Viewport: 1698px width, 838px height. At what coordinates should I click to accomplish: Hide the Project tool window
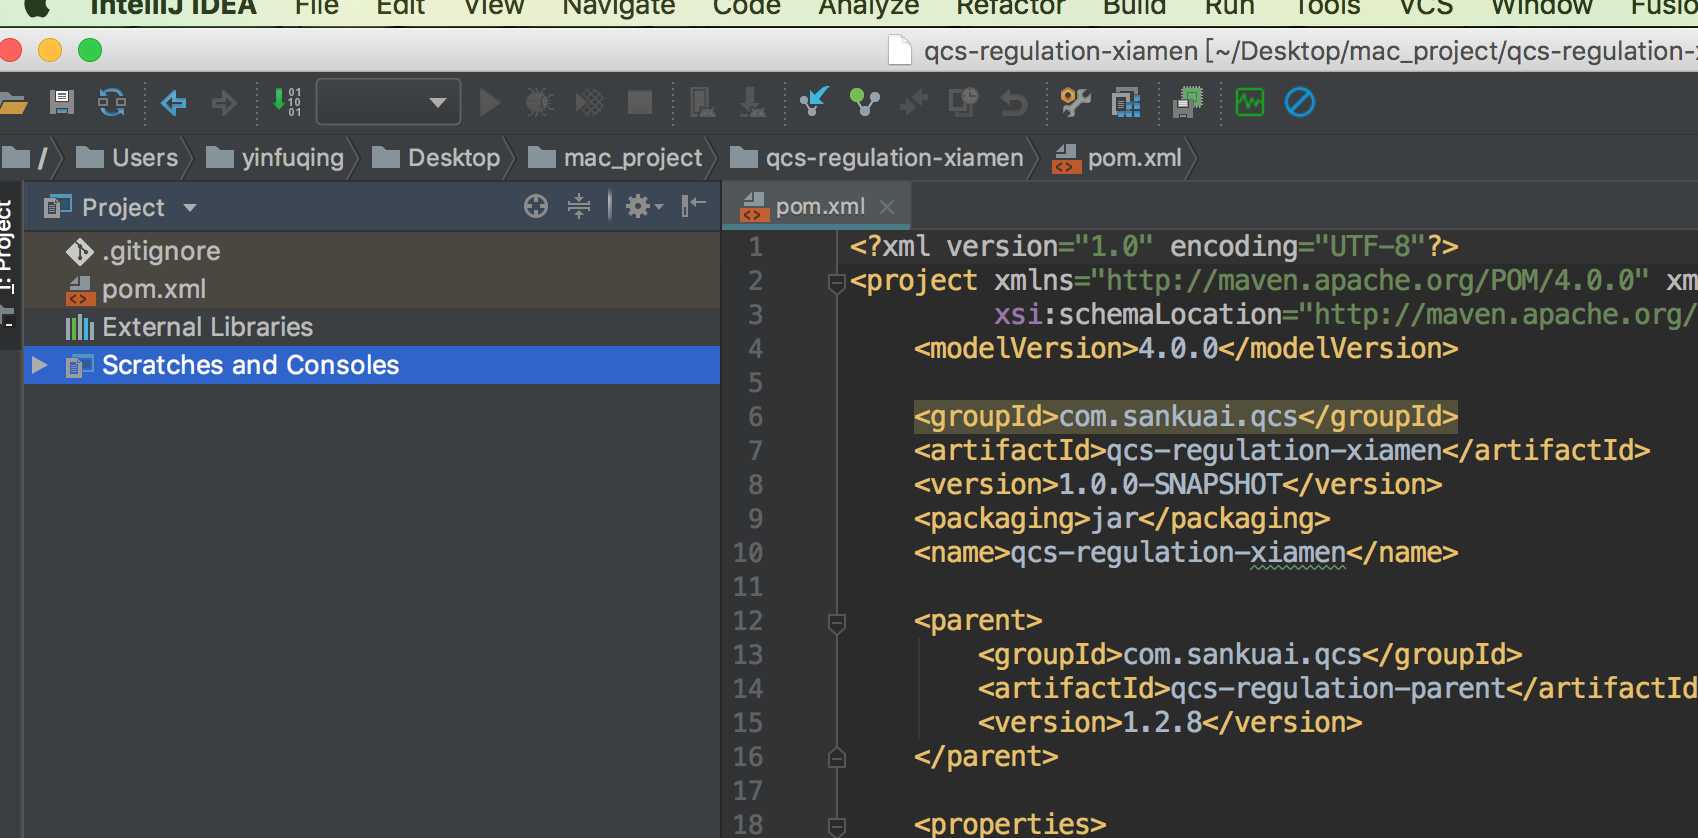(693, 206)
